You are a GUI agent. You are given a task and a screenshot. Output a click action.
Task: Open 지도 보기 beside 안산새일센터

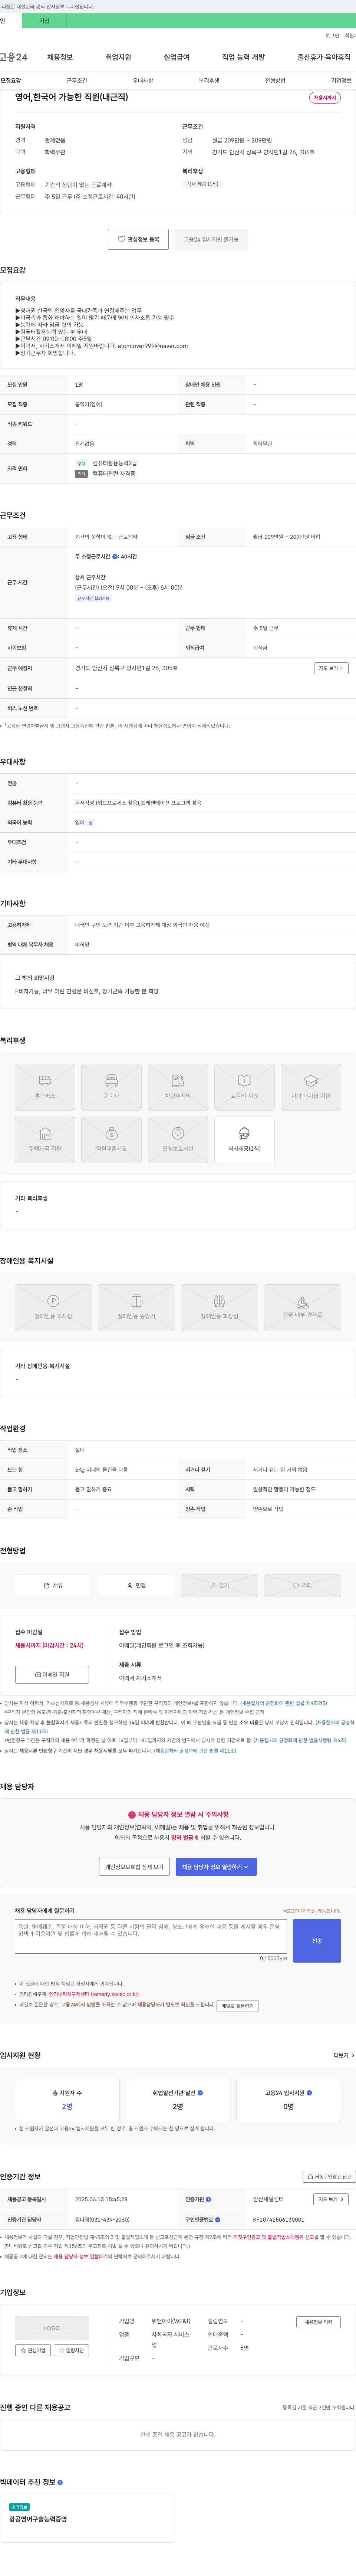pos(331,2199)
